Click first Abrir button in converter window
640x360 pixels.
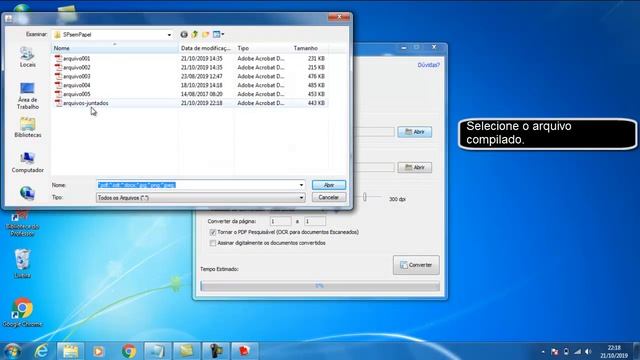[x=415, y=132]
